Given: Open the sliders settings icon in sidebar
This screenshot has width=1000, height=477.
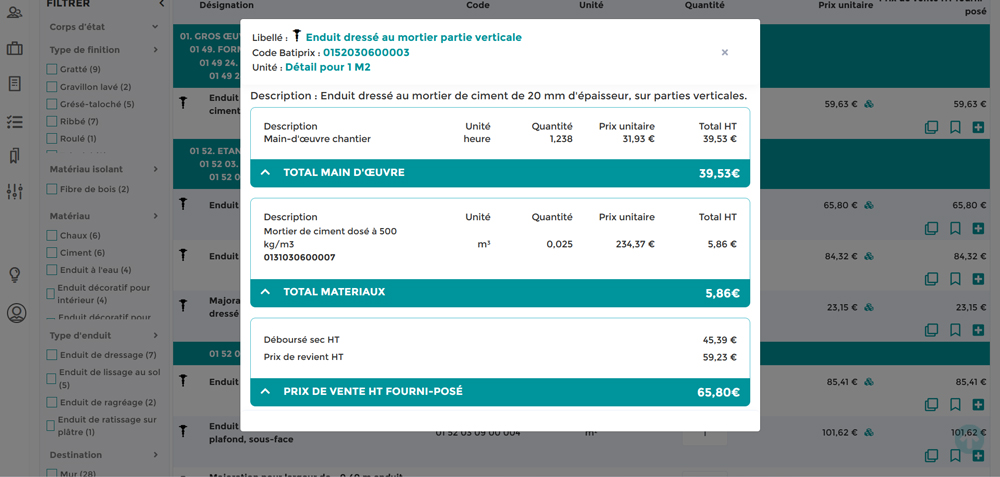Looking at the screenshot, I should [x=15, y=191].
